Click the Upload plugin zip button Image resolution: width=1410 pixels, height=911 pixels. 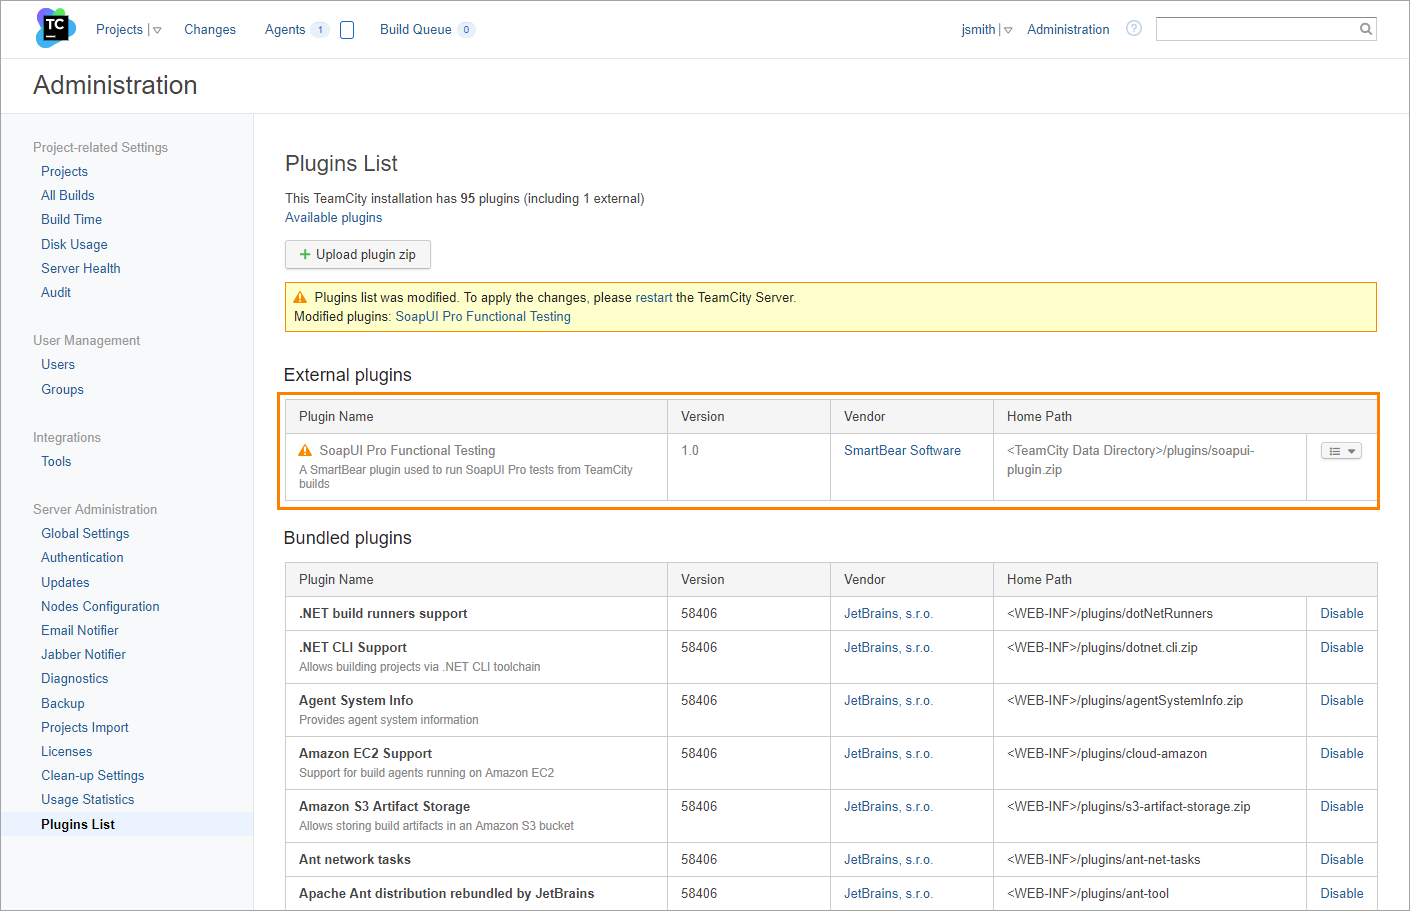click(x=358, y=255)
